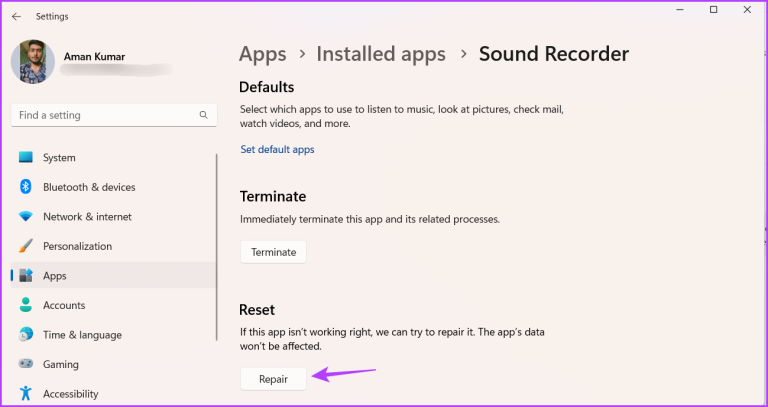
Task: Click the Defaults section heading
Action: [266, 87]
